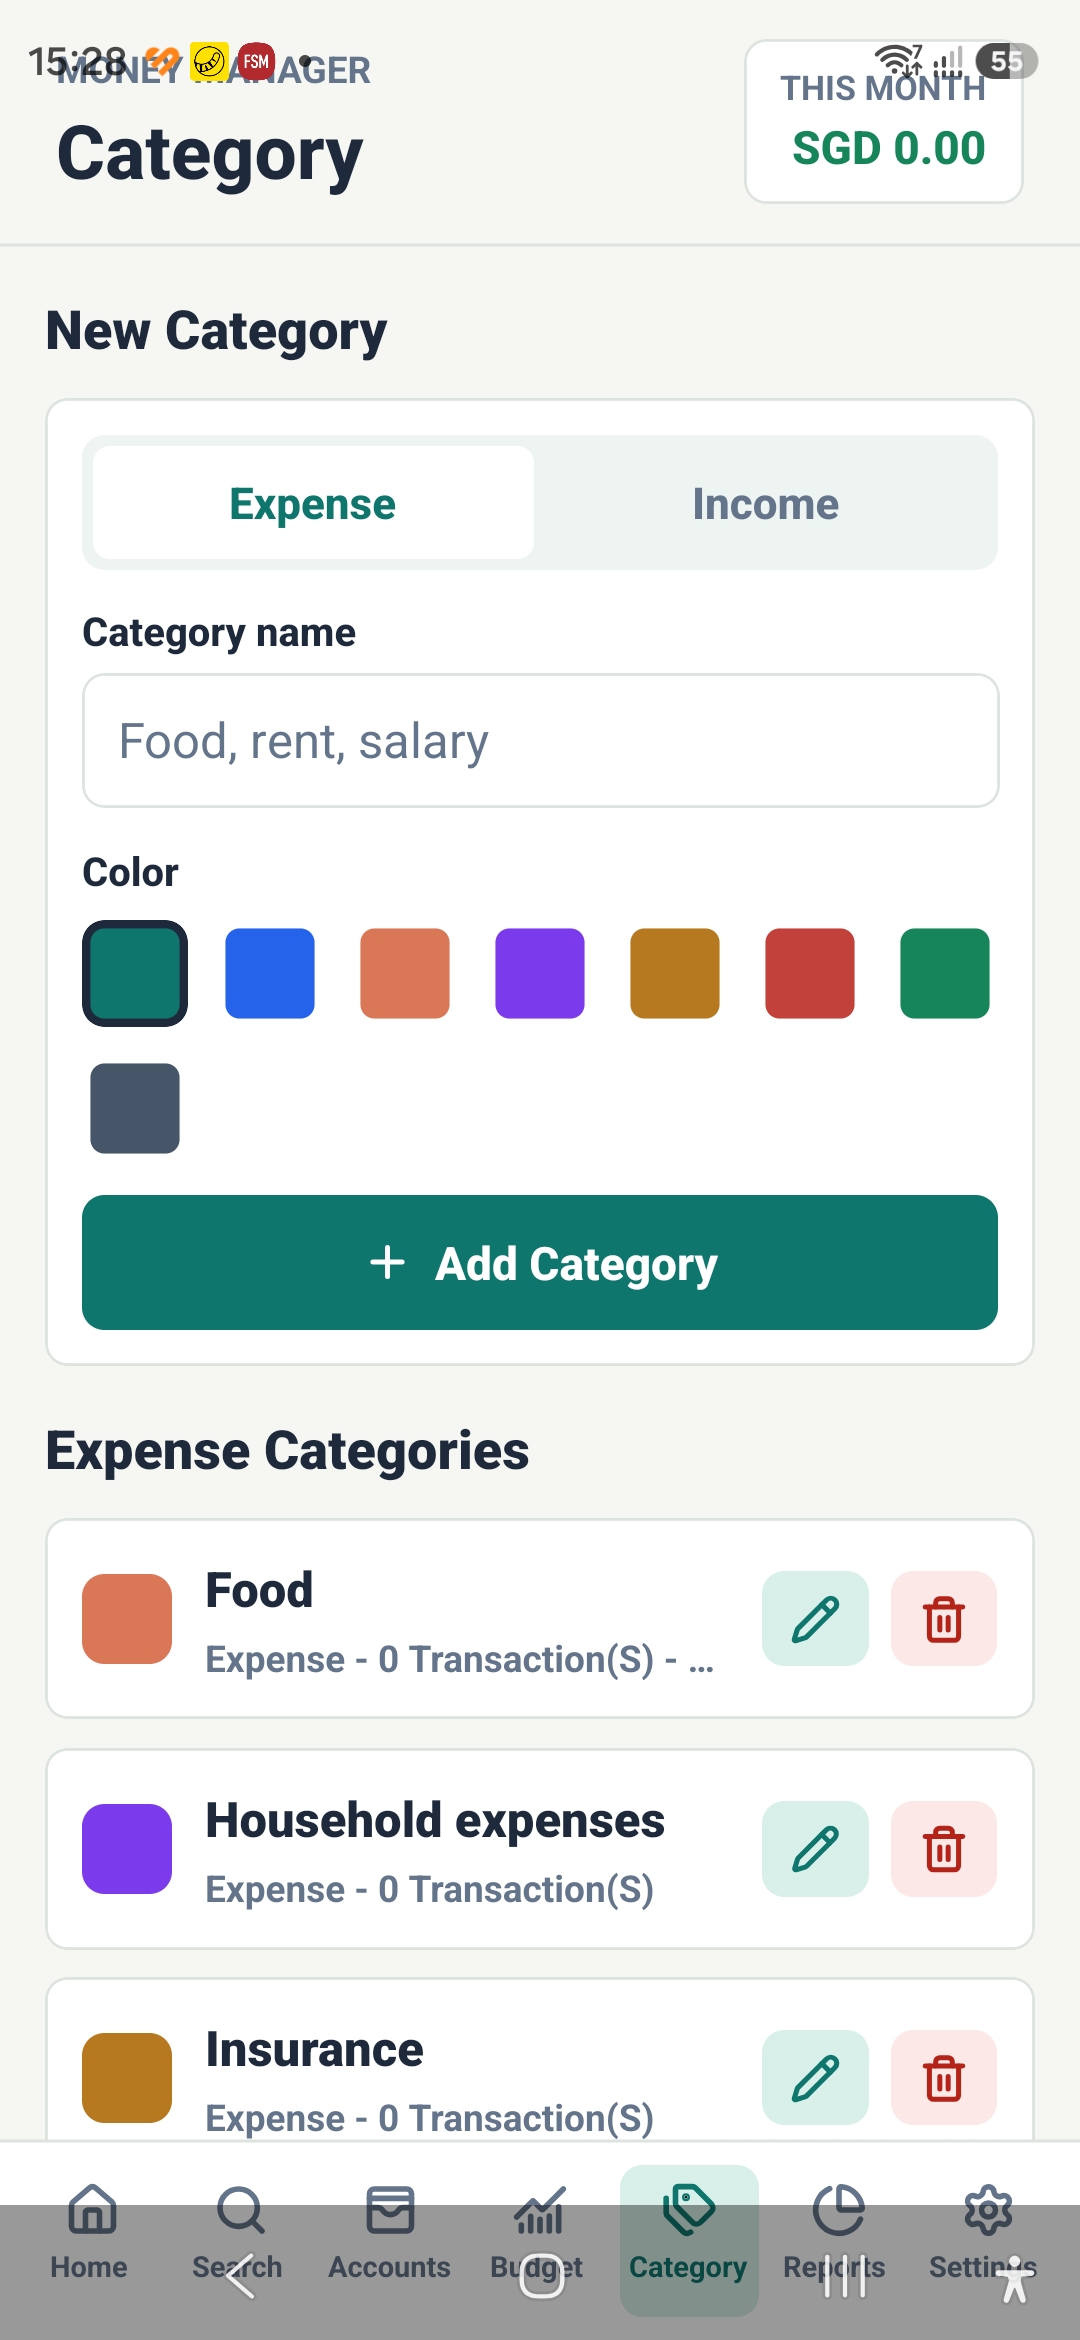Edit the Household expenses category
Image resolution: width=1080 pixels, height=2340 pixels.
click(815, 1848)
